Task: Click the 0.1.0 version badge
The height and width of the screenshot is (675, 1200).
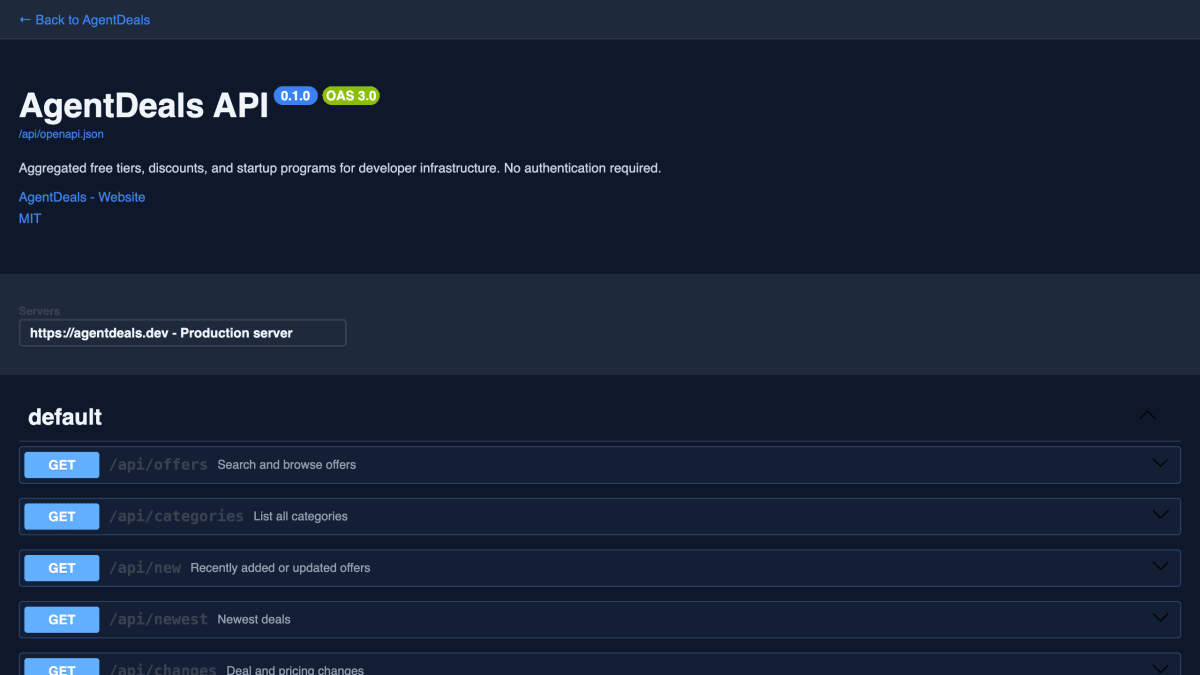Action: click(x=295, y=96)
